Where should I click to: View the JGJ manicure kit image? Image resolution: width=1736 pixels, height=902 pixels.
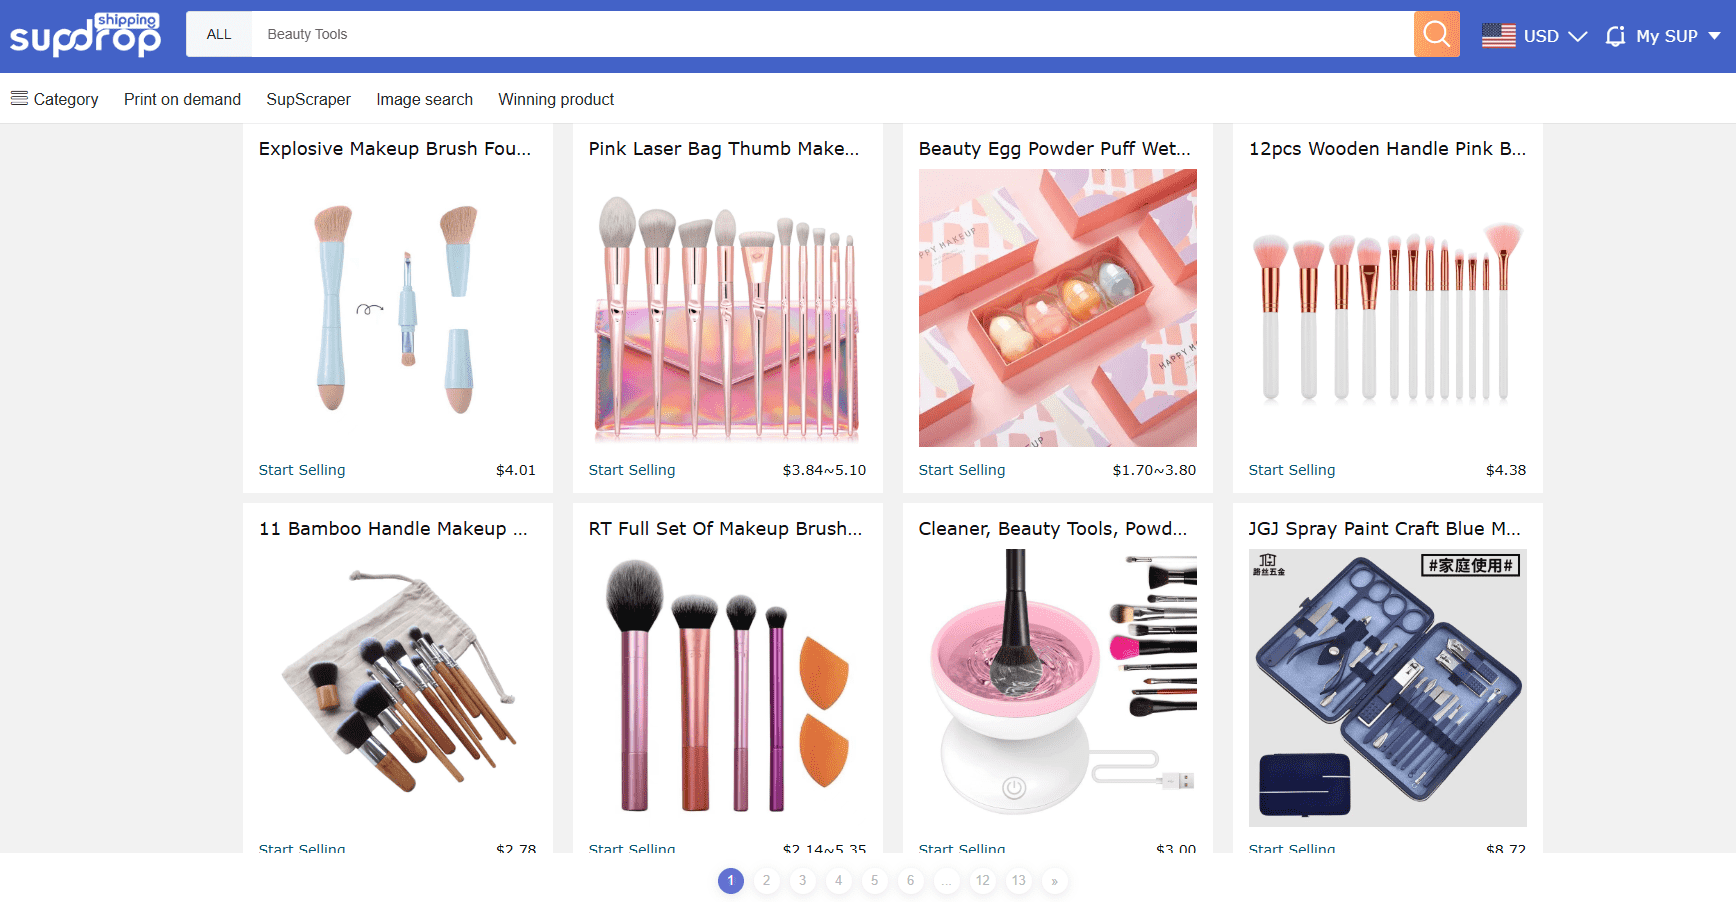pos(1388,688)
